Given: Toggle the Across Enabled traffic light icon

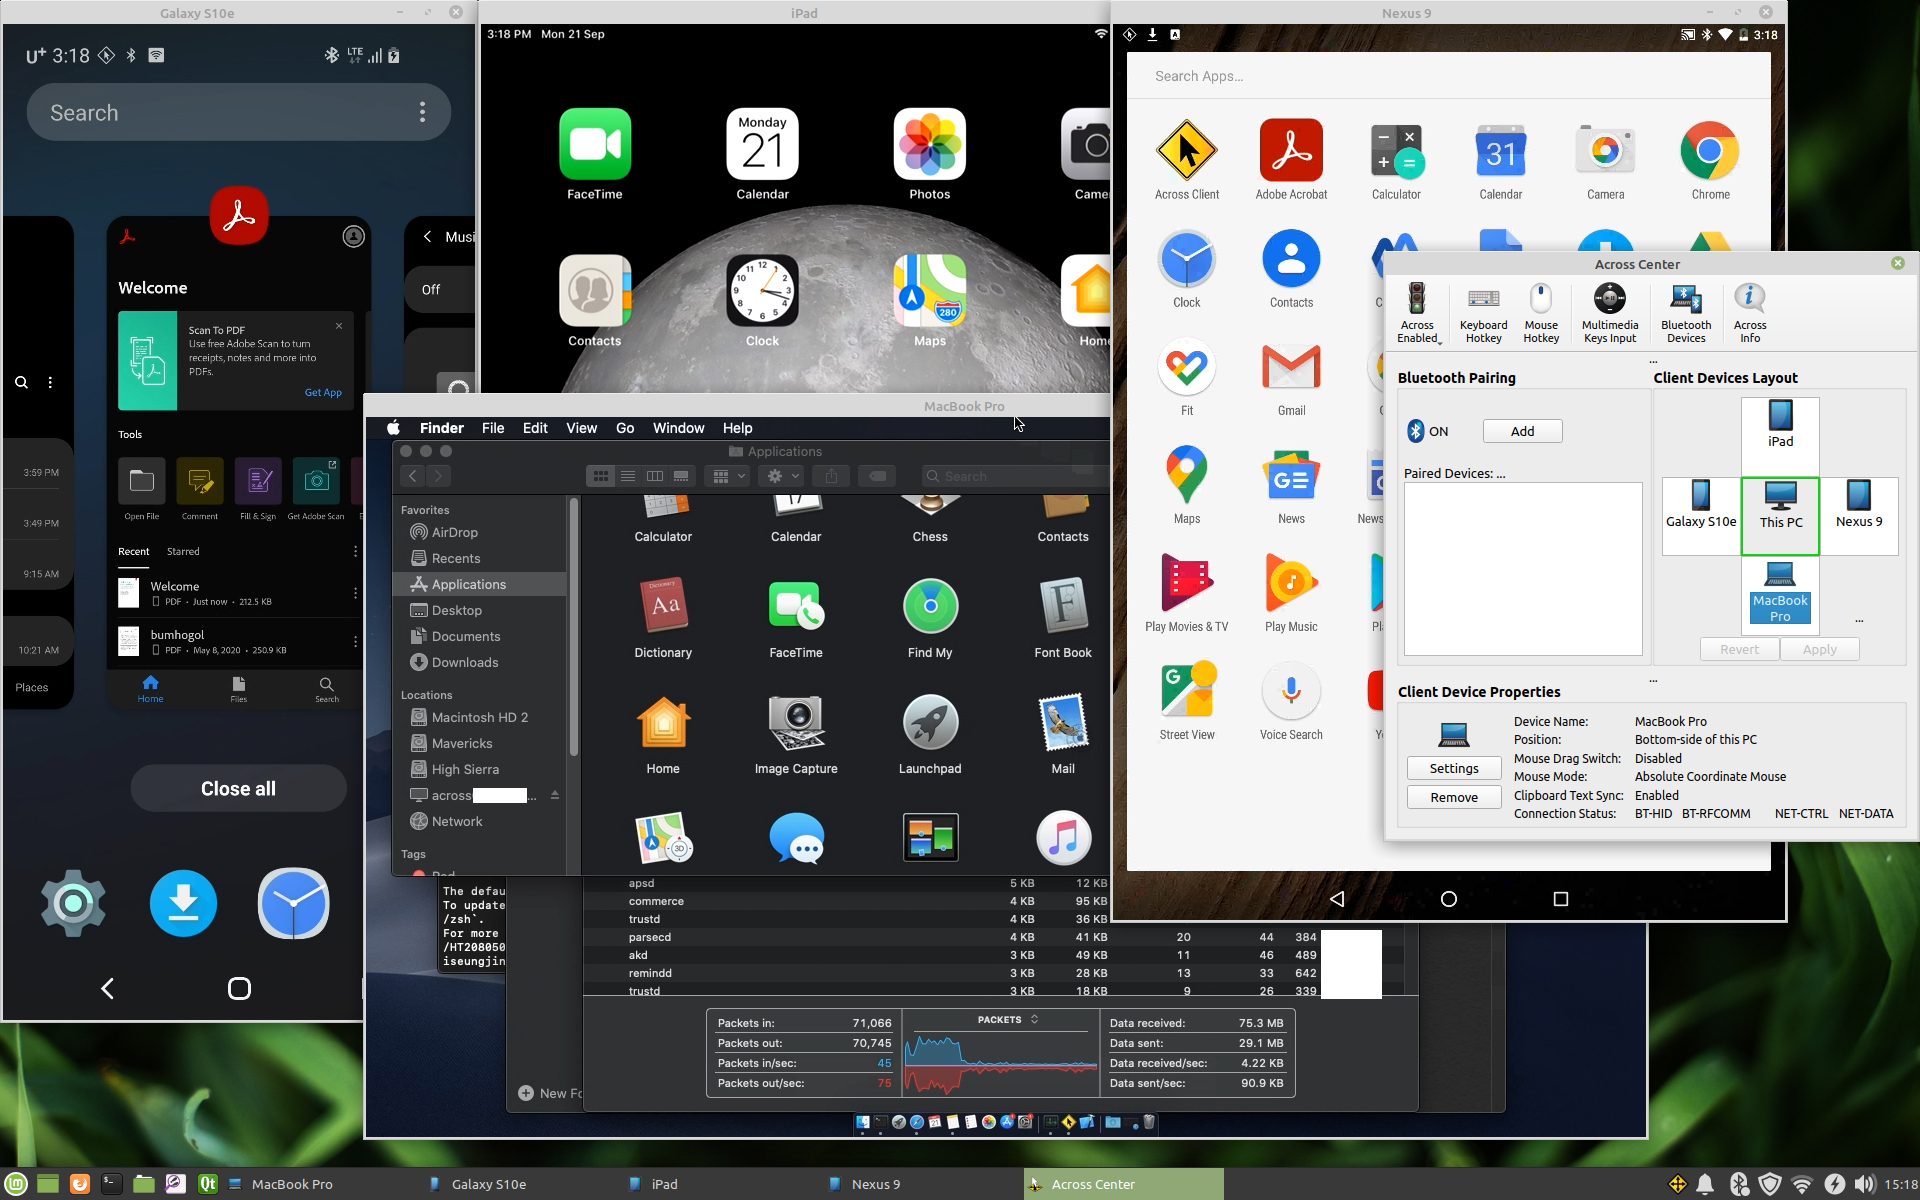Looking at the screenshot, I should 1416,299.
